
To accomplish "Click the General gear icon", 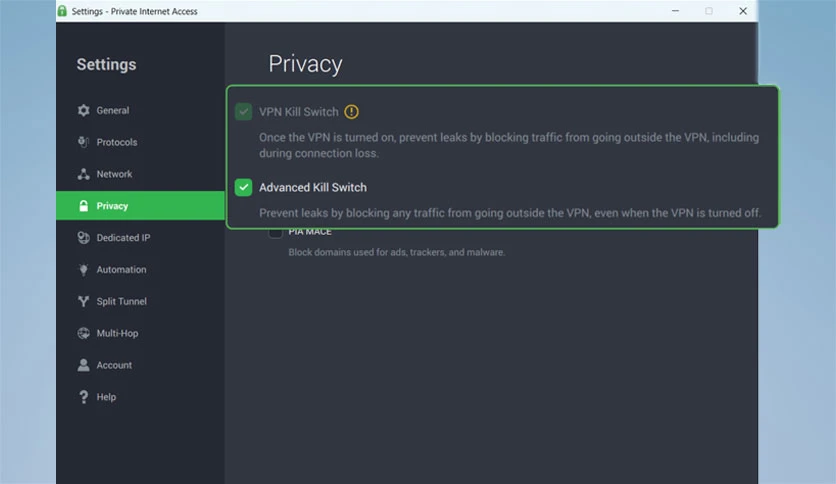I will pyautogui.click(x=84, y=110).
